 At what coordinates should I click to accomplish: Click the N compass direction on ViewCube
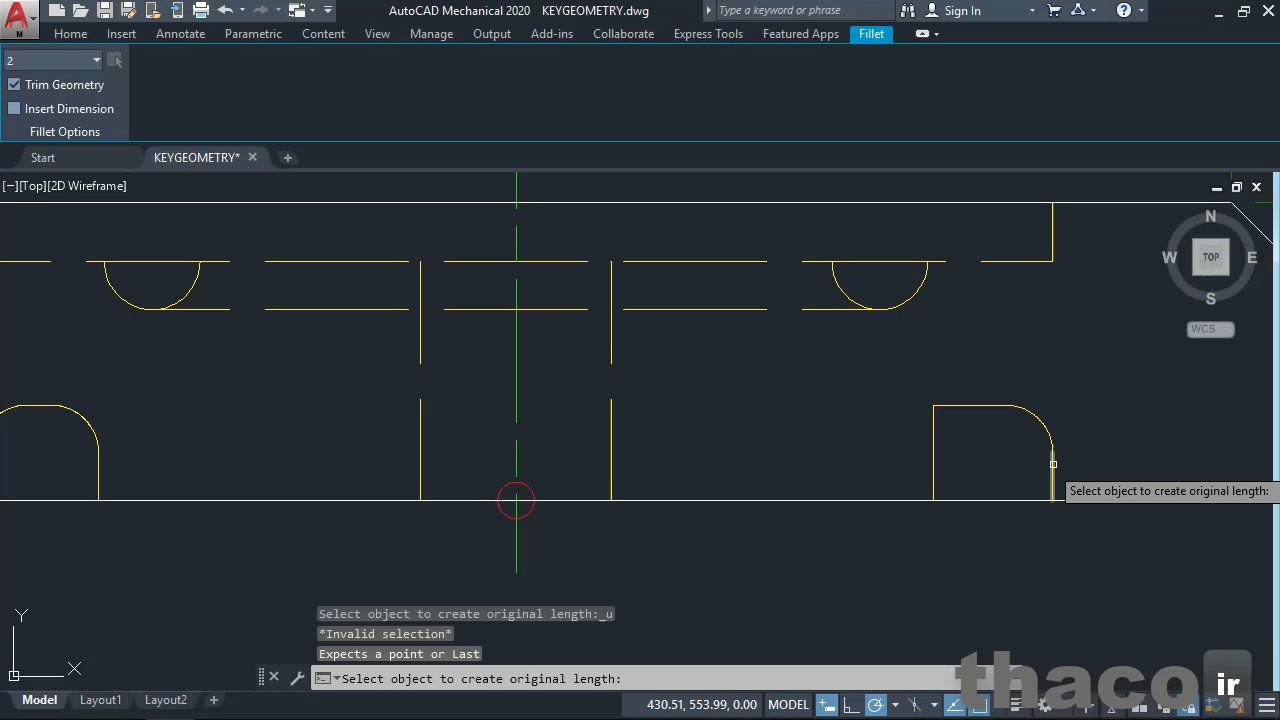point(1211,217)
